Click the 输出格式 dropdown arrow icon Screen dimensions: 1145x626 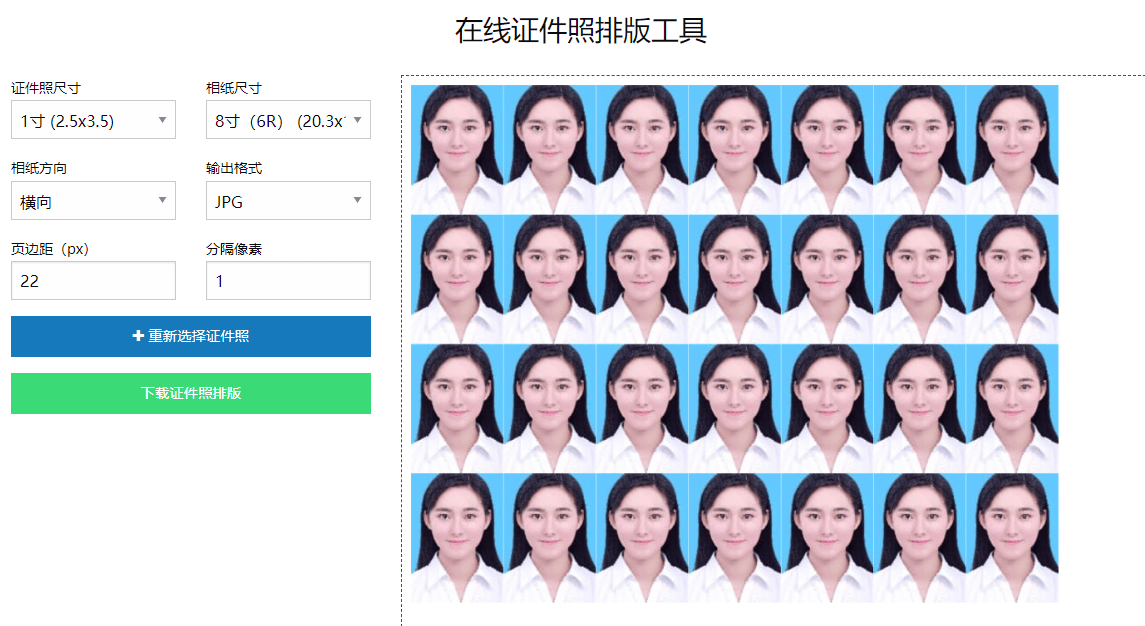358,200
